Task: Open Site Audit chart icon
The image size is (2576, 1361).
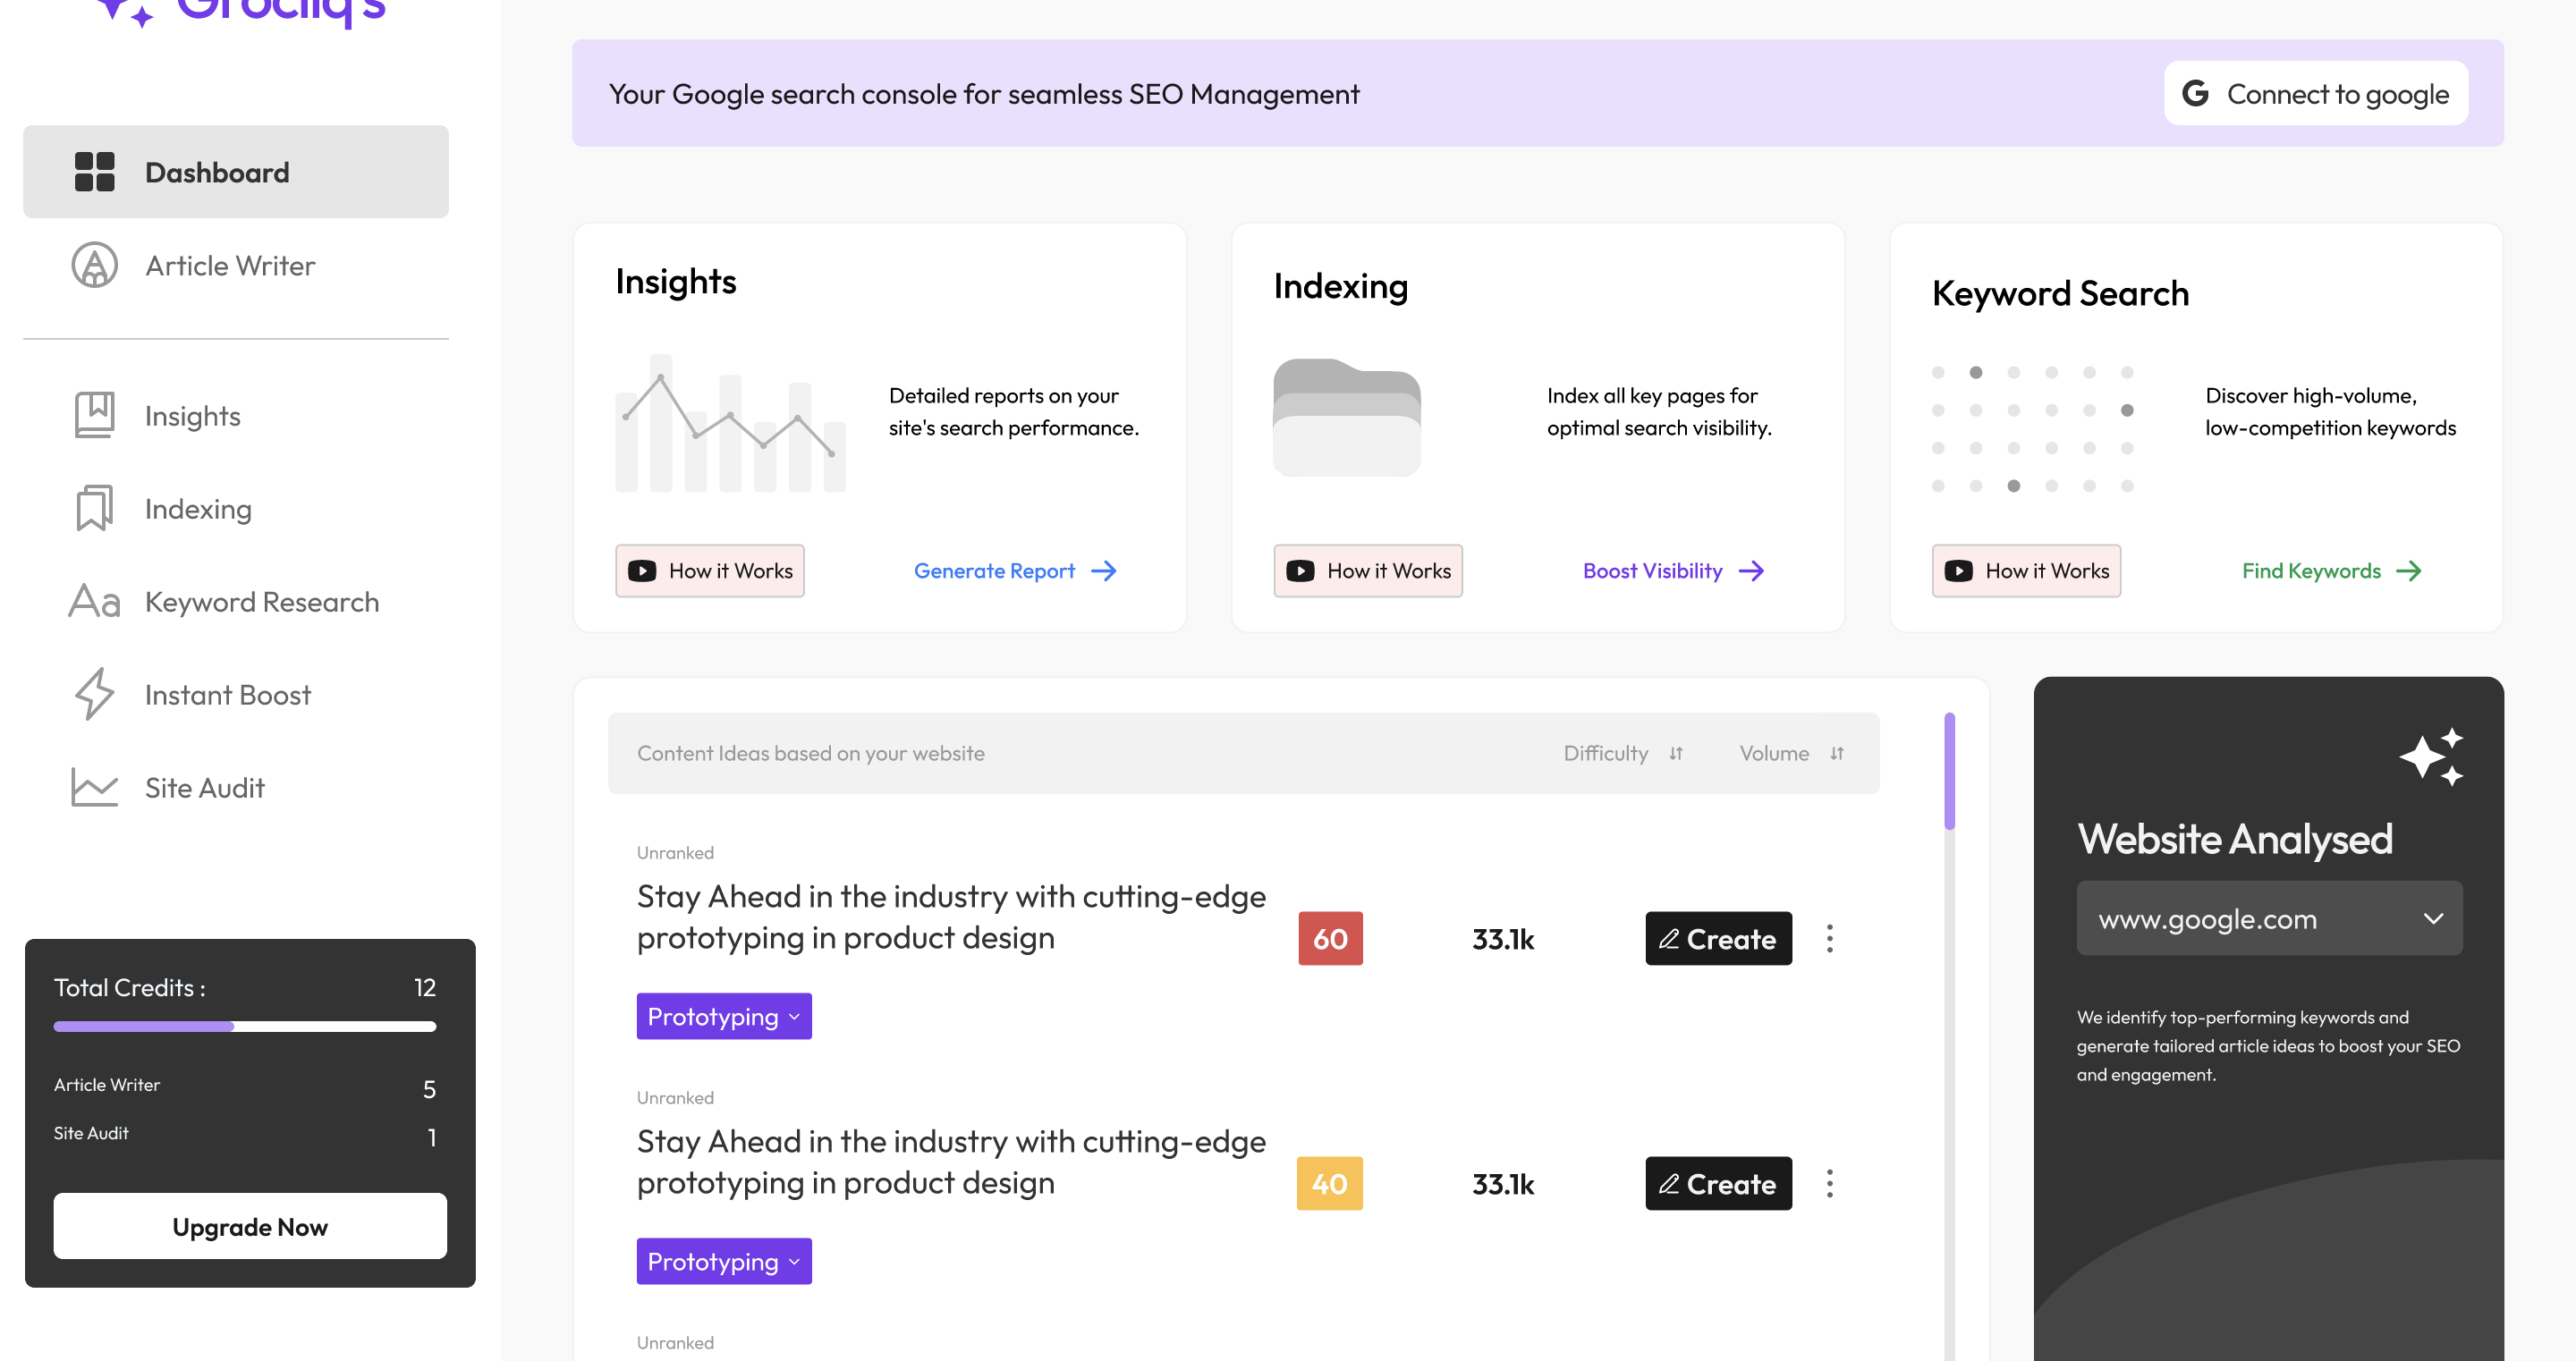Action: pyautogui.click(x=94, y=787)
